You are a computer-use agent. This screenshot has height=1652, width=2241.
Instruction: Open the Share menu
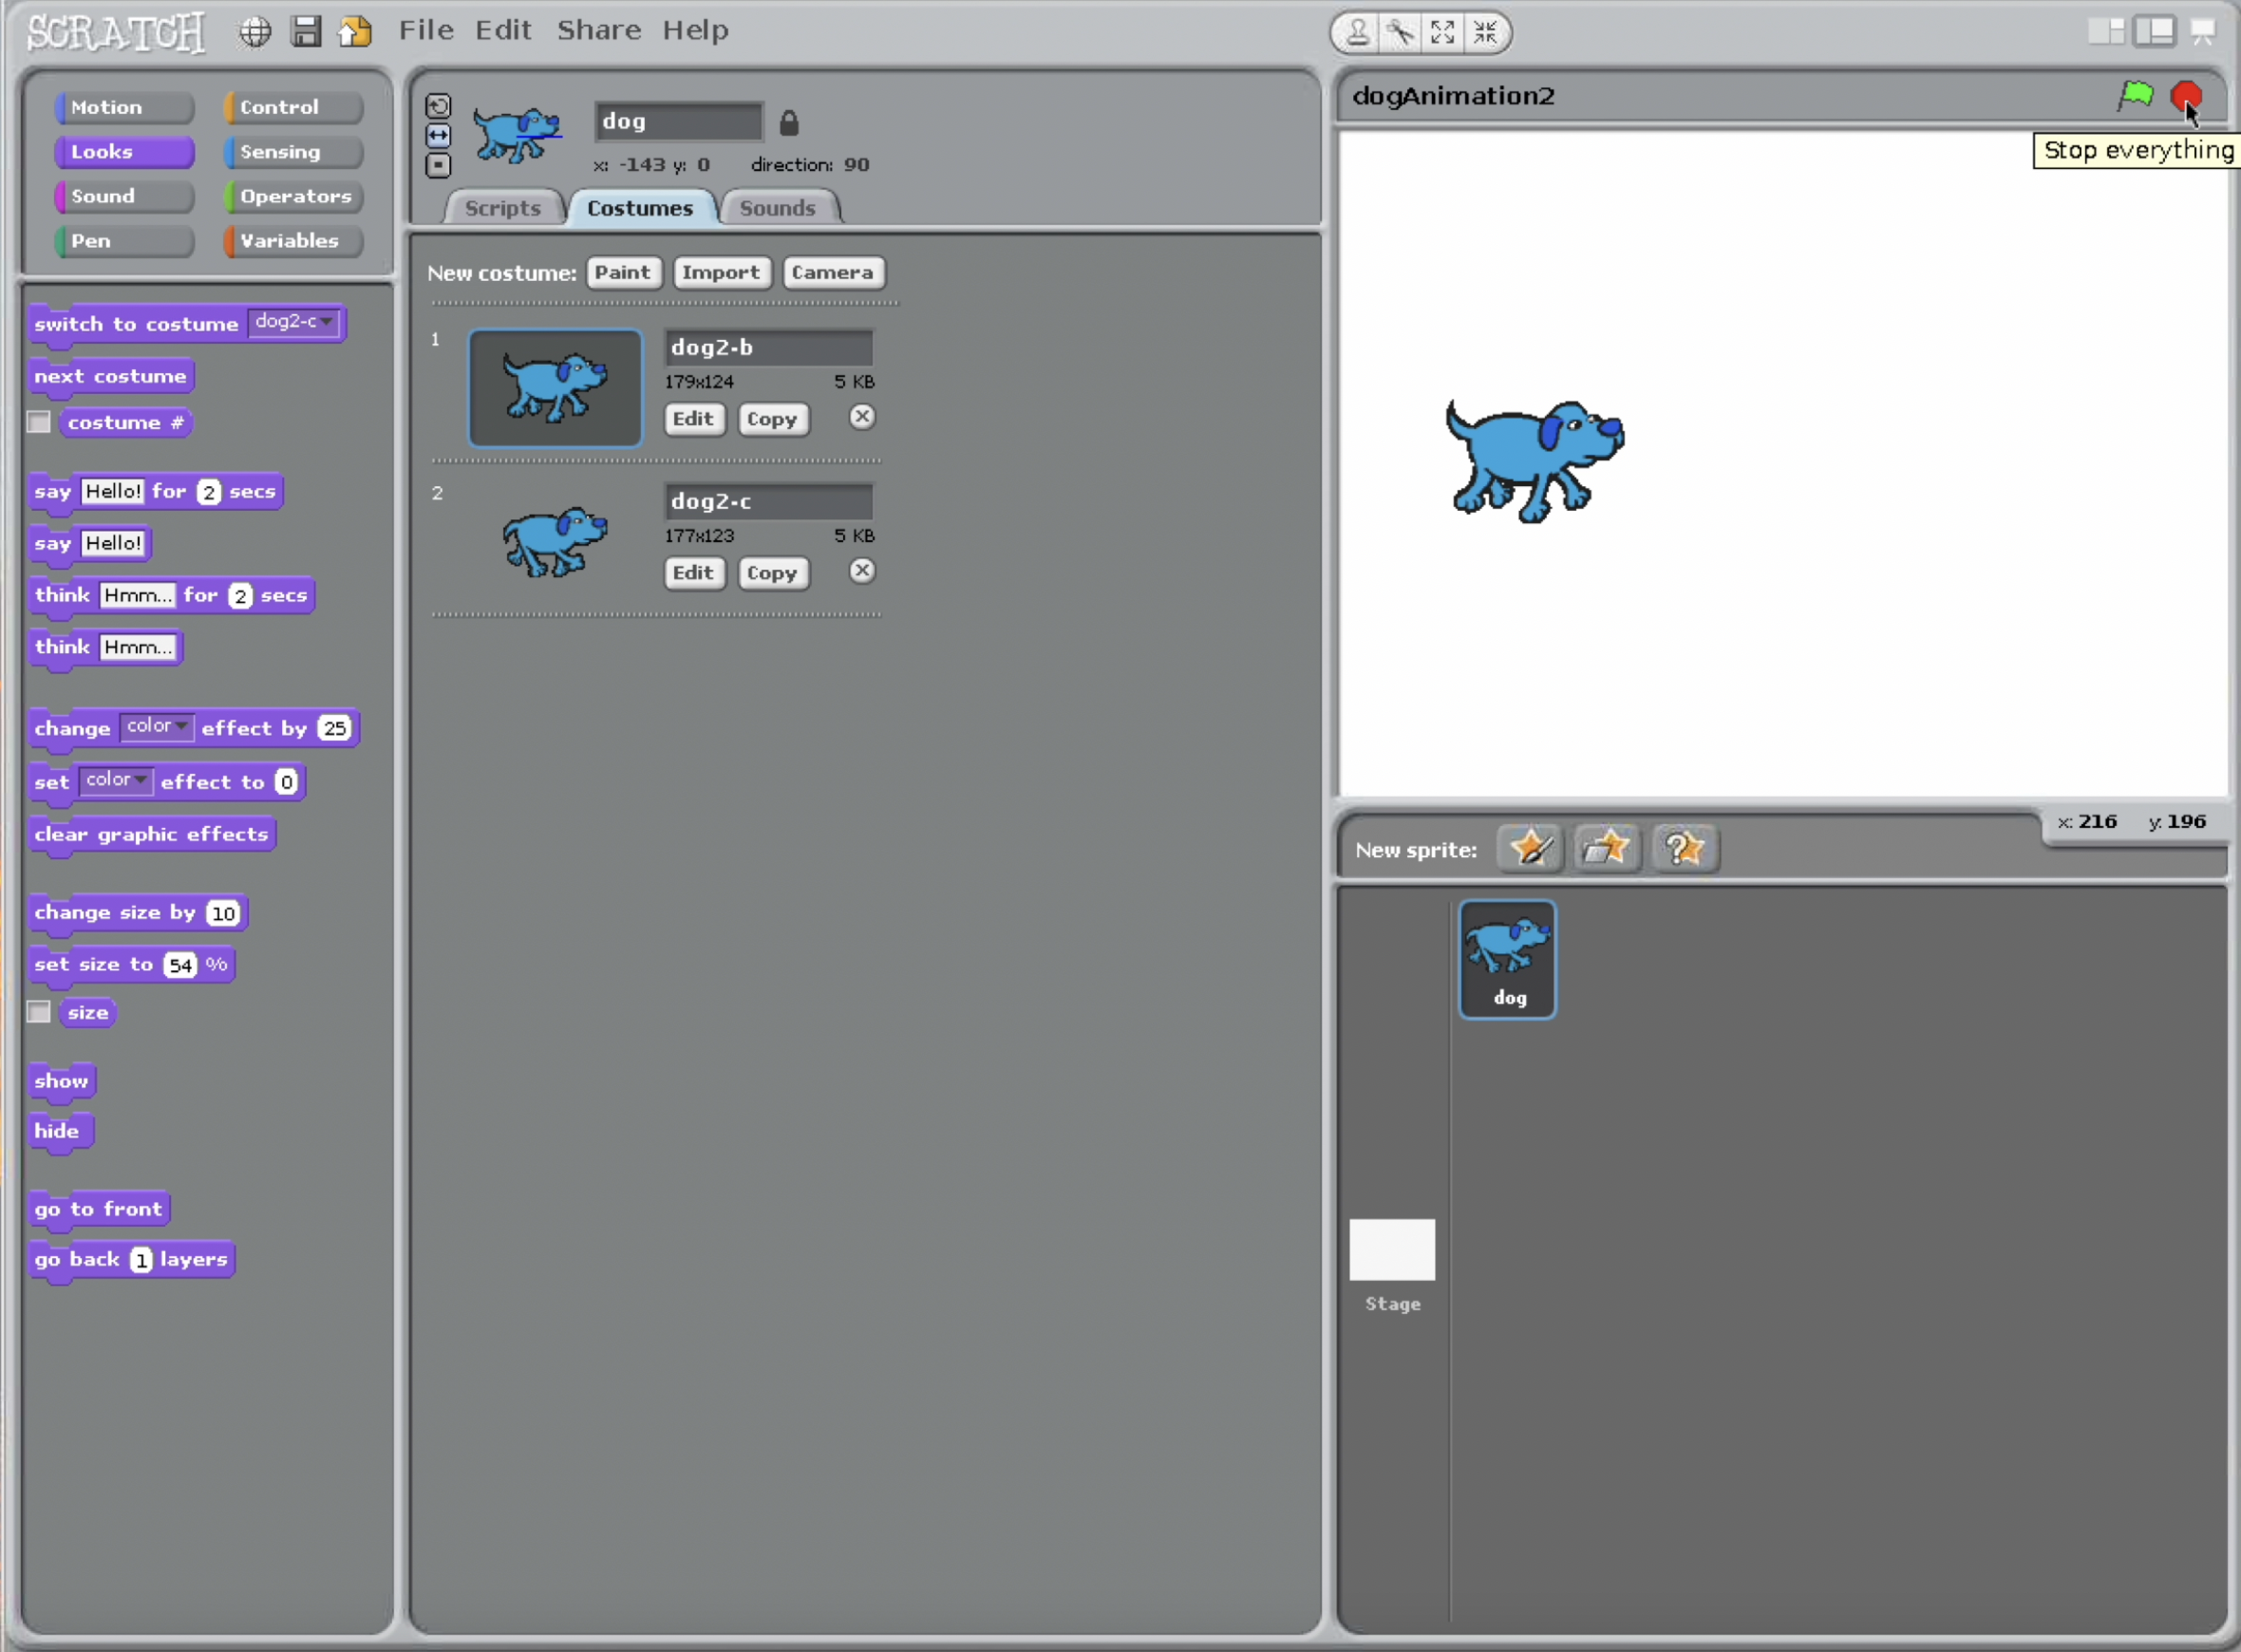(598, 30)
